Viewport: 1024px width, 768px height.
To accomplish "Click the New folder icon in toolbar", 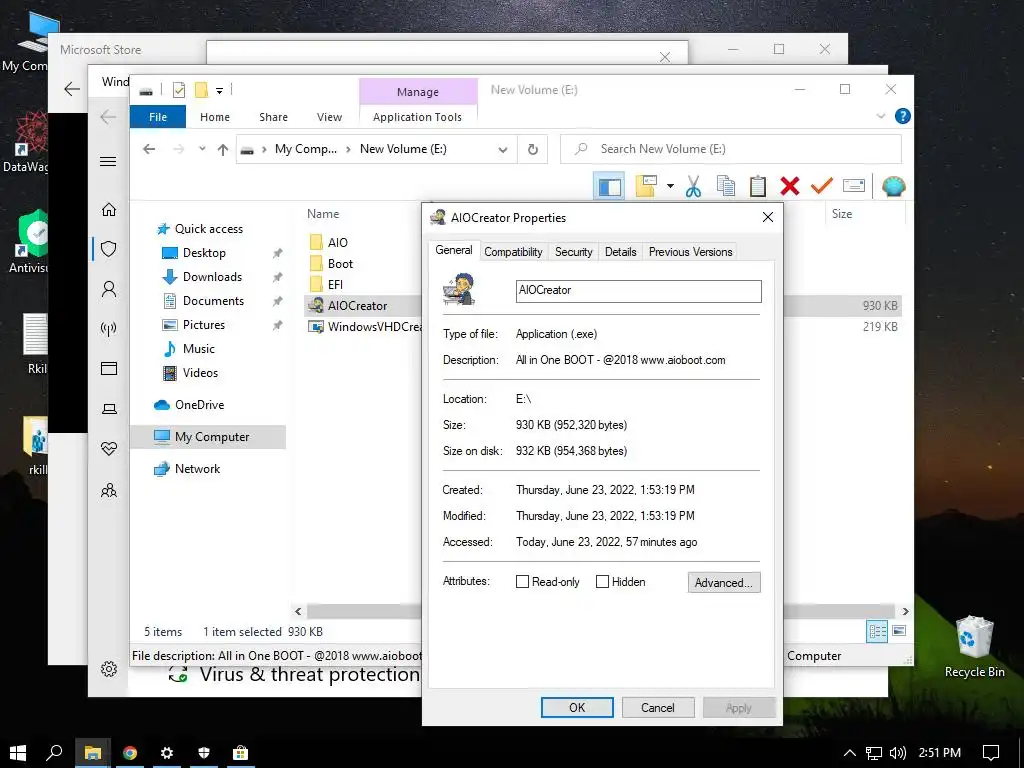I will [646, 187].
